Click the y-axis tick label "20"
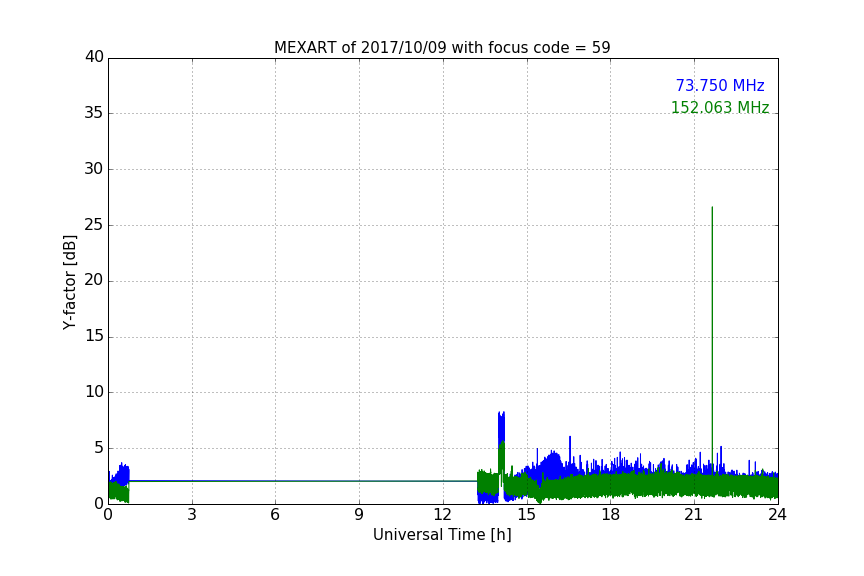864x576 pixels. coord(94,280)
